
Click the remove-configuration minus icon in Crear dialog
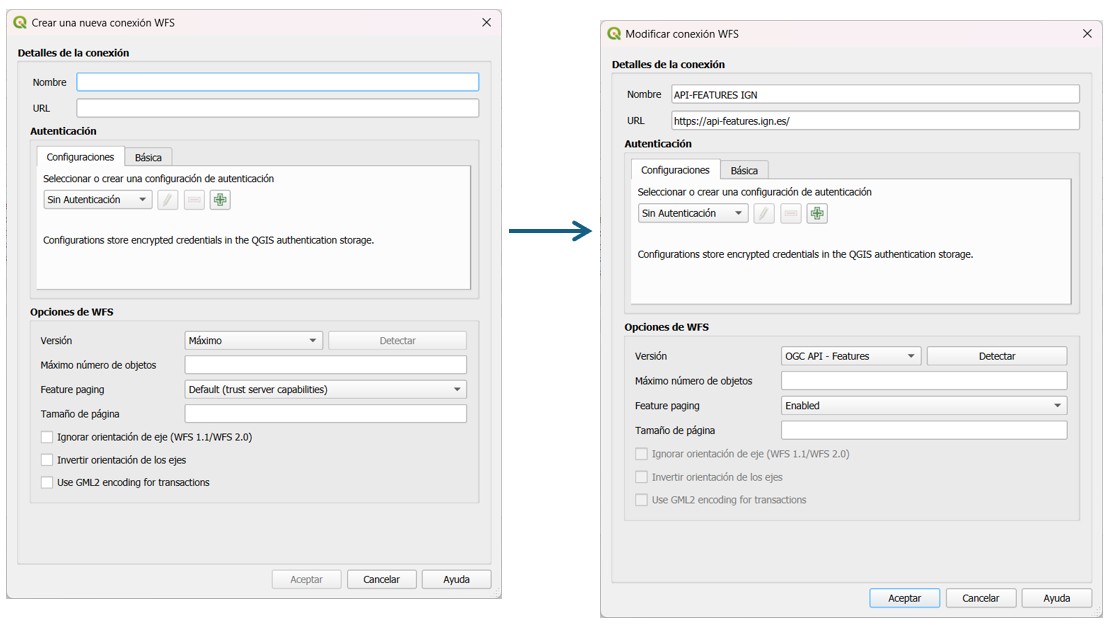click(194, 200)
